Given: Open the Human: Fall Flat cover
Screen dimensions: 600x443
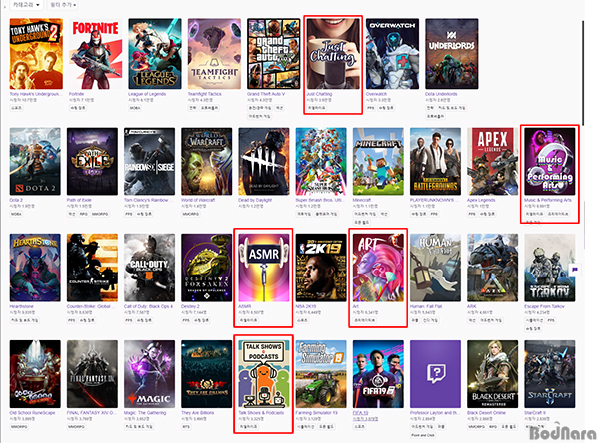Looking at the screenshot, I should [435, 267].
